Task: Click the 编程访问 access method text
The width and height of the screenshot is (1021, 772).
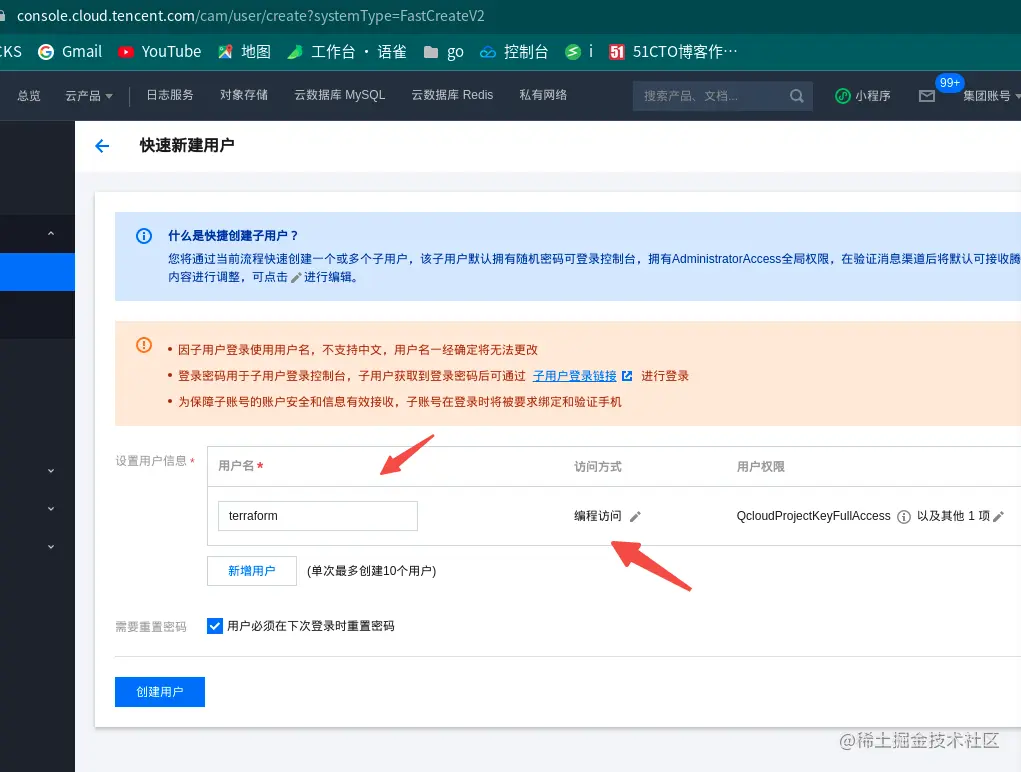Action: pos(598,516)
